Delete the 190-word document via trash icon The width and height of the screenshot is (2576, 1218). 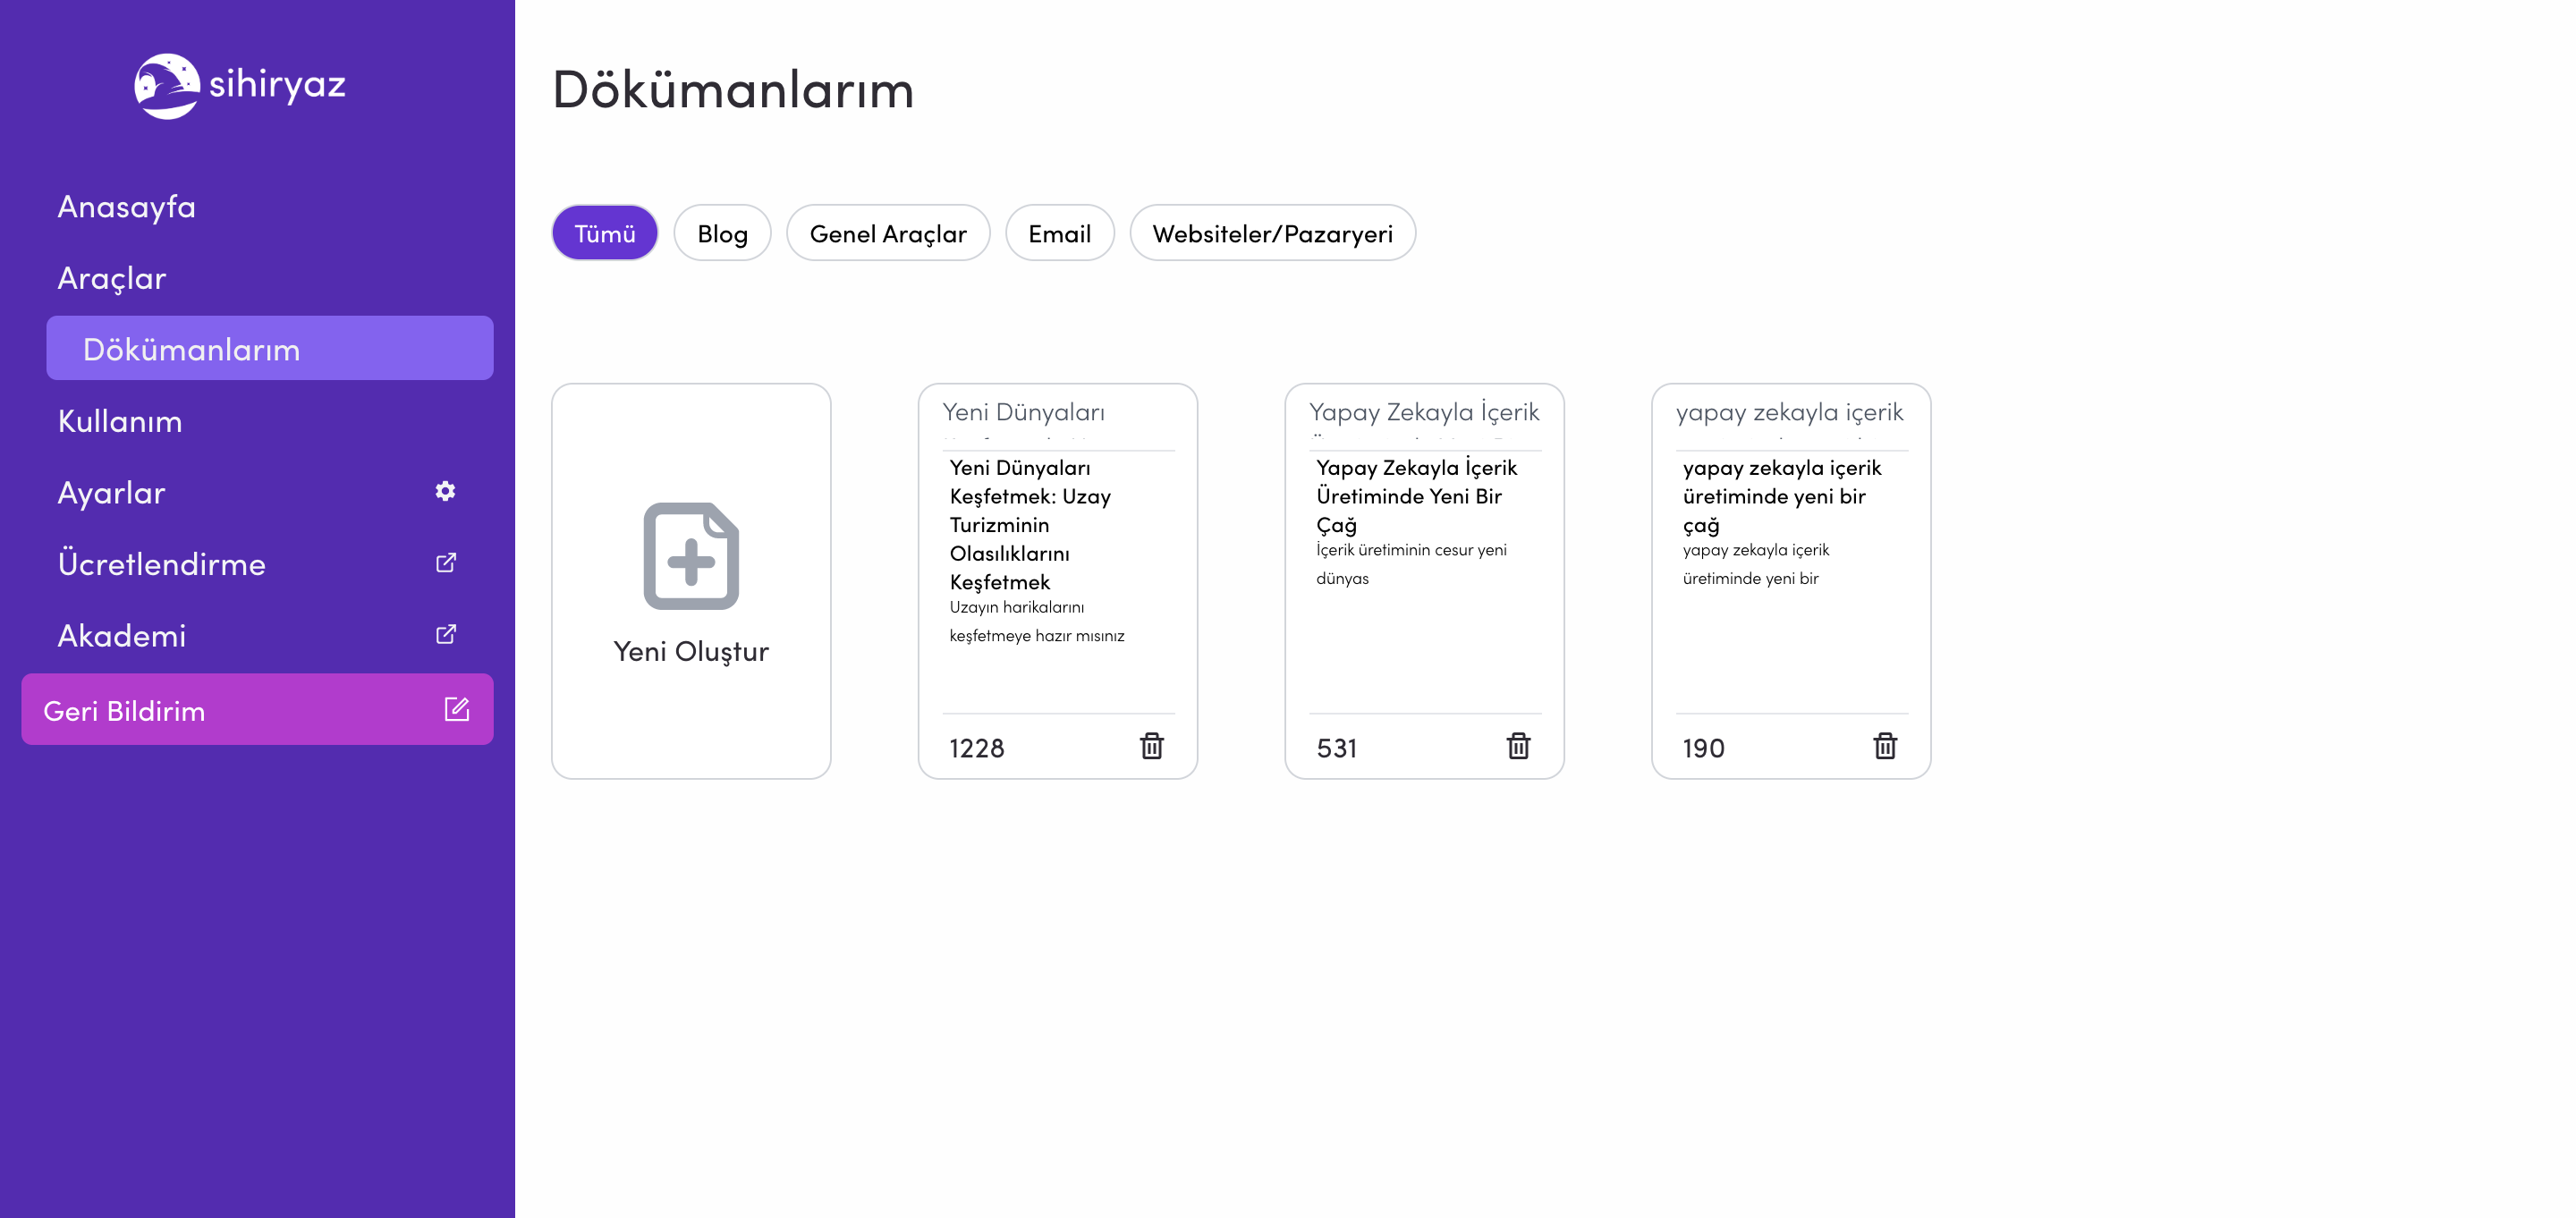pyautogui.click(x=1885, y=746)
